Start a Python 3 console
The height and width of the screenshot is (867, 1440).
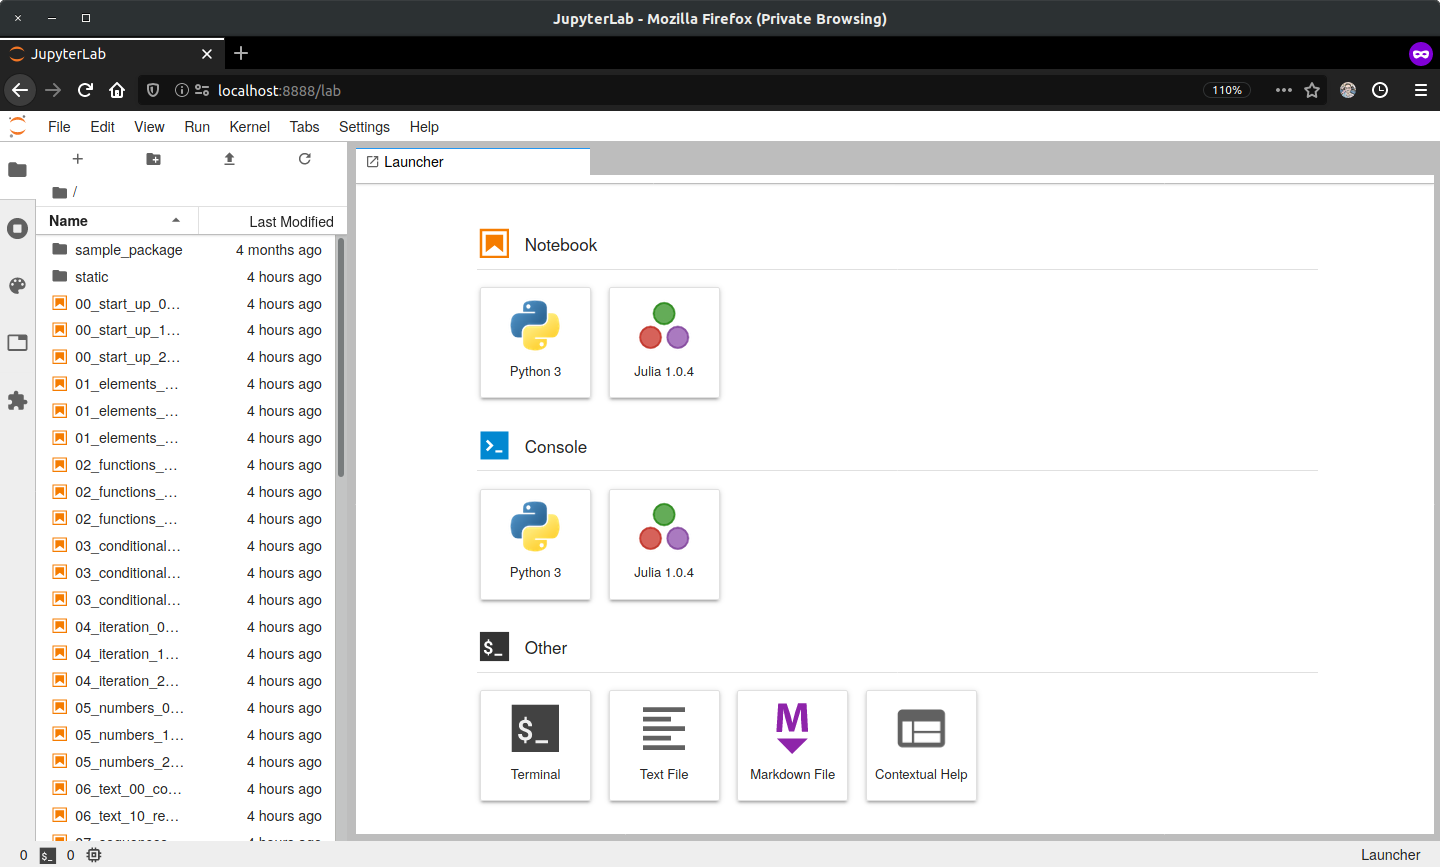(x=535, y=544)
